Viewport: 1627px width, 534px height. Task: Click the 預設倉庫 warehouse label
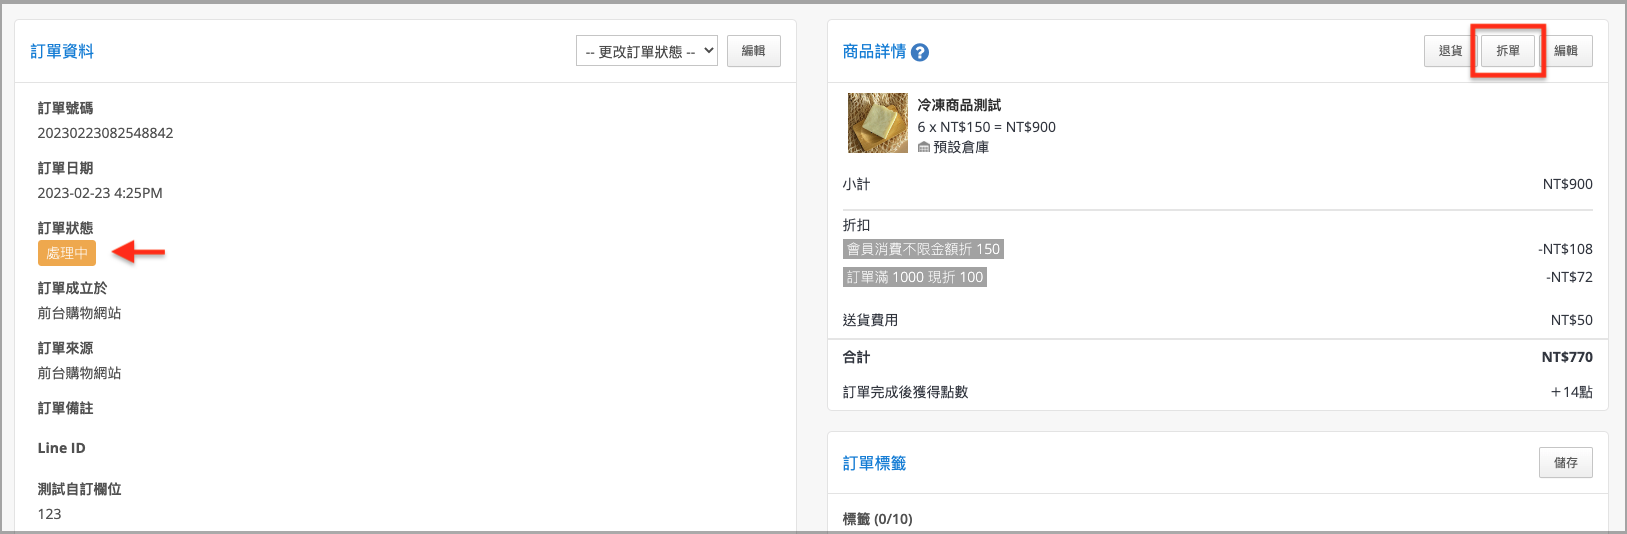(x=961, y=147)
